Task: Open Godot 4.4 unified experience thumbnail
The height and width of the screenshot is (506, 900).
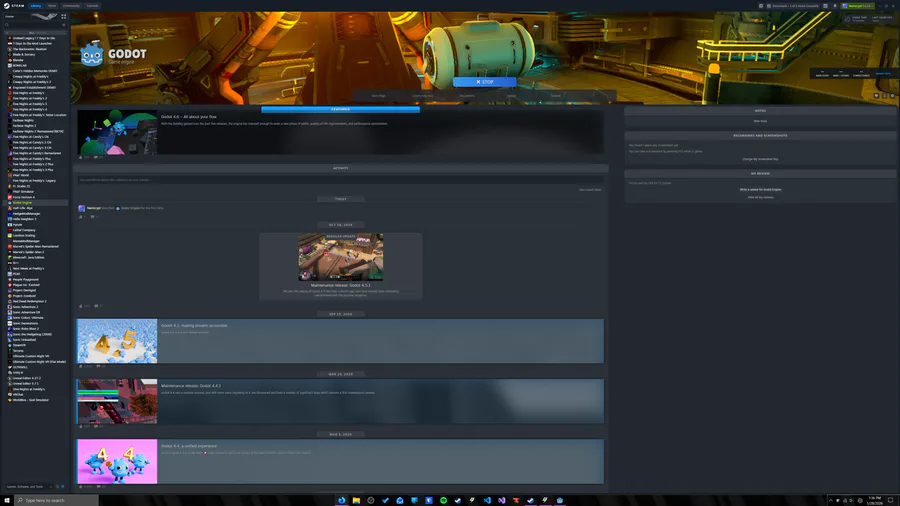Action: point(117,461)
